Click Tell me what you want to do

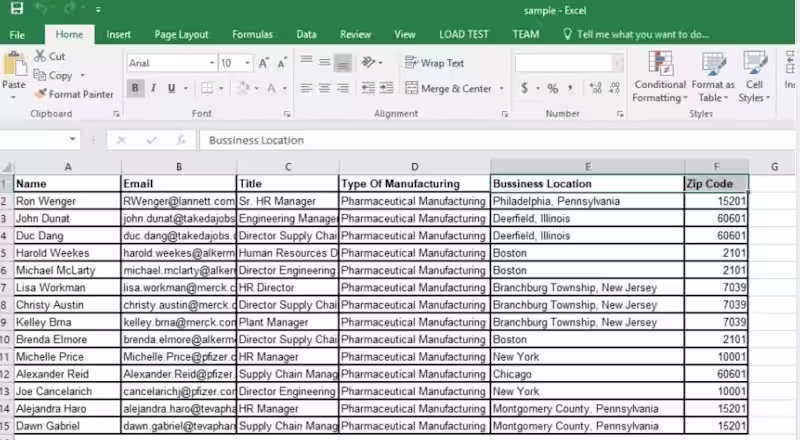coord(636,35)
